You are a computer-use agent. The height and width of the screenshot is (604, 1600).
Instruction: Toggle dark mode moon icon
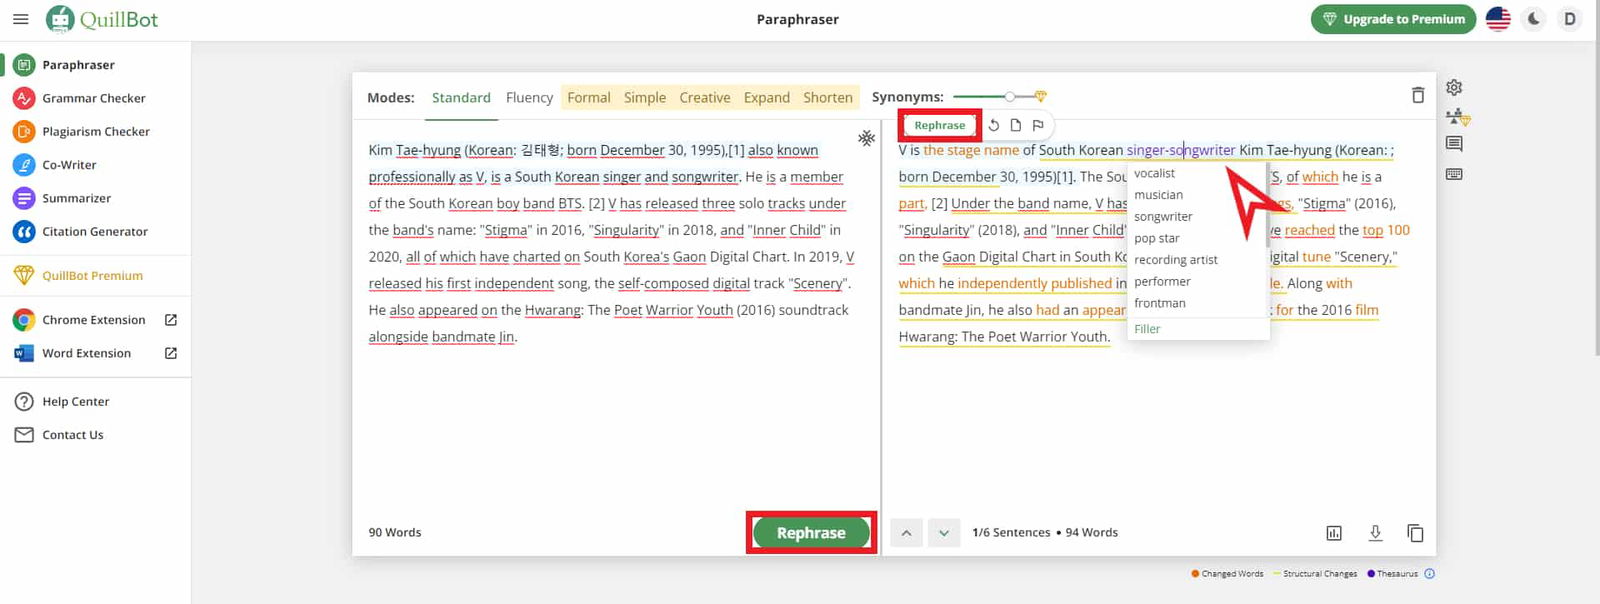[1534, 19]
